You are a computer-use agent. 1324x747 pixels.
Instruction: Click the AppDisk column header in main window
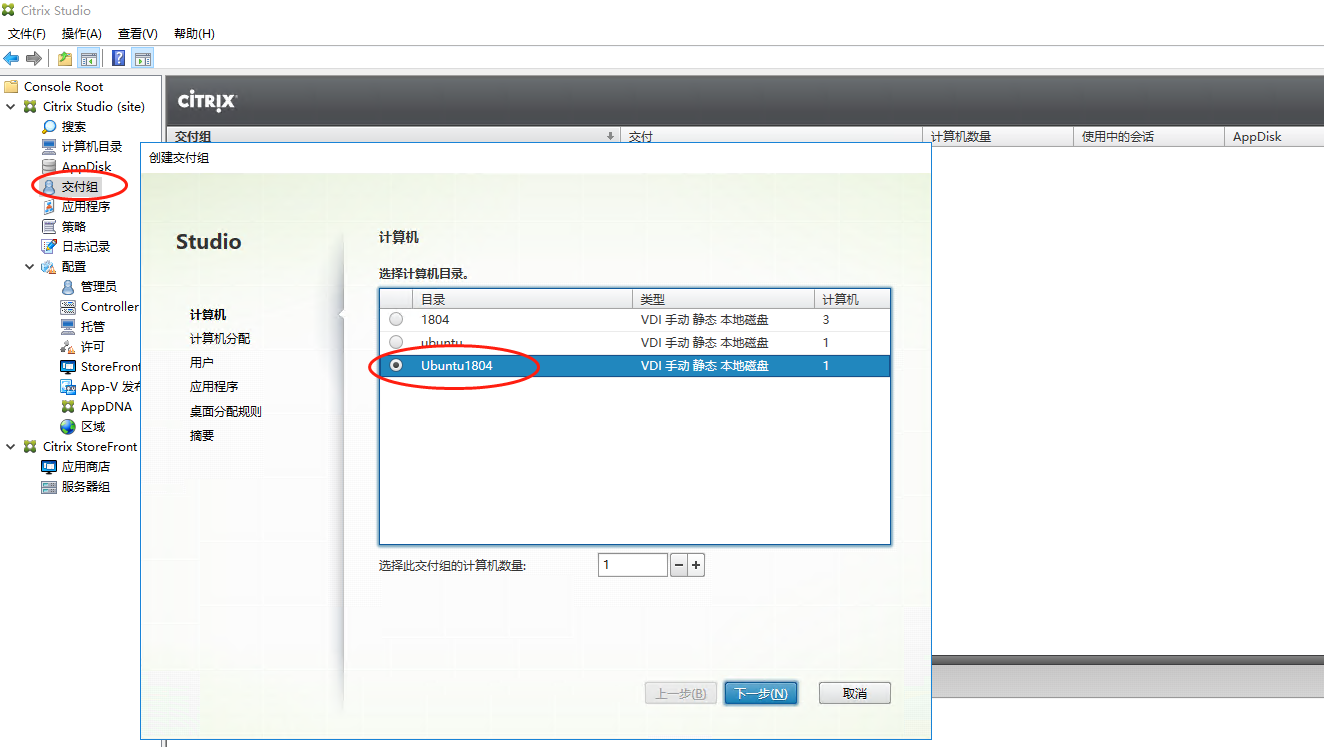tap(1274, 137)
